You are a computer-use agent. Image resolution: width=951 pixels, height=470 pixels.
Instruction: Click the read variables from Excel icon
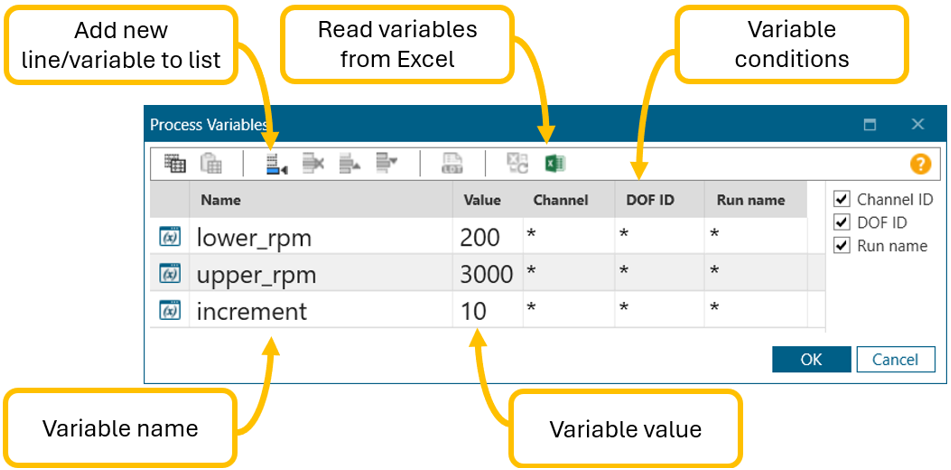click(x=555, y=164)
